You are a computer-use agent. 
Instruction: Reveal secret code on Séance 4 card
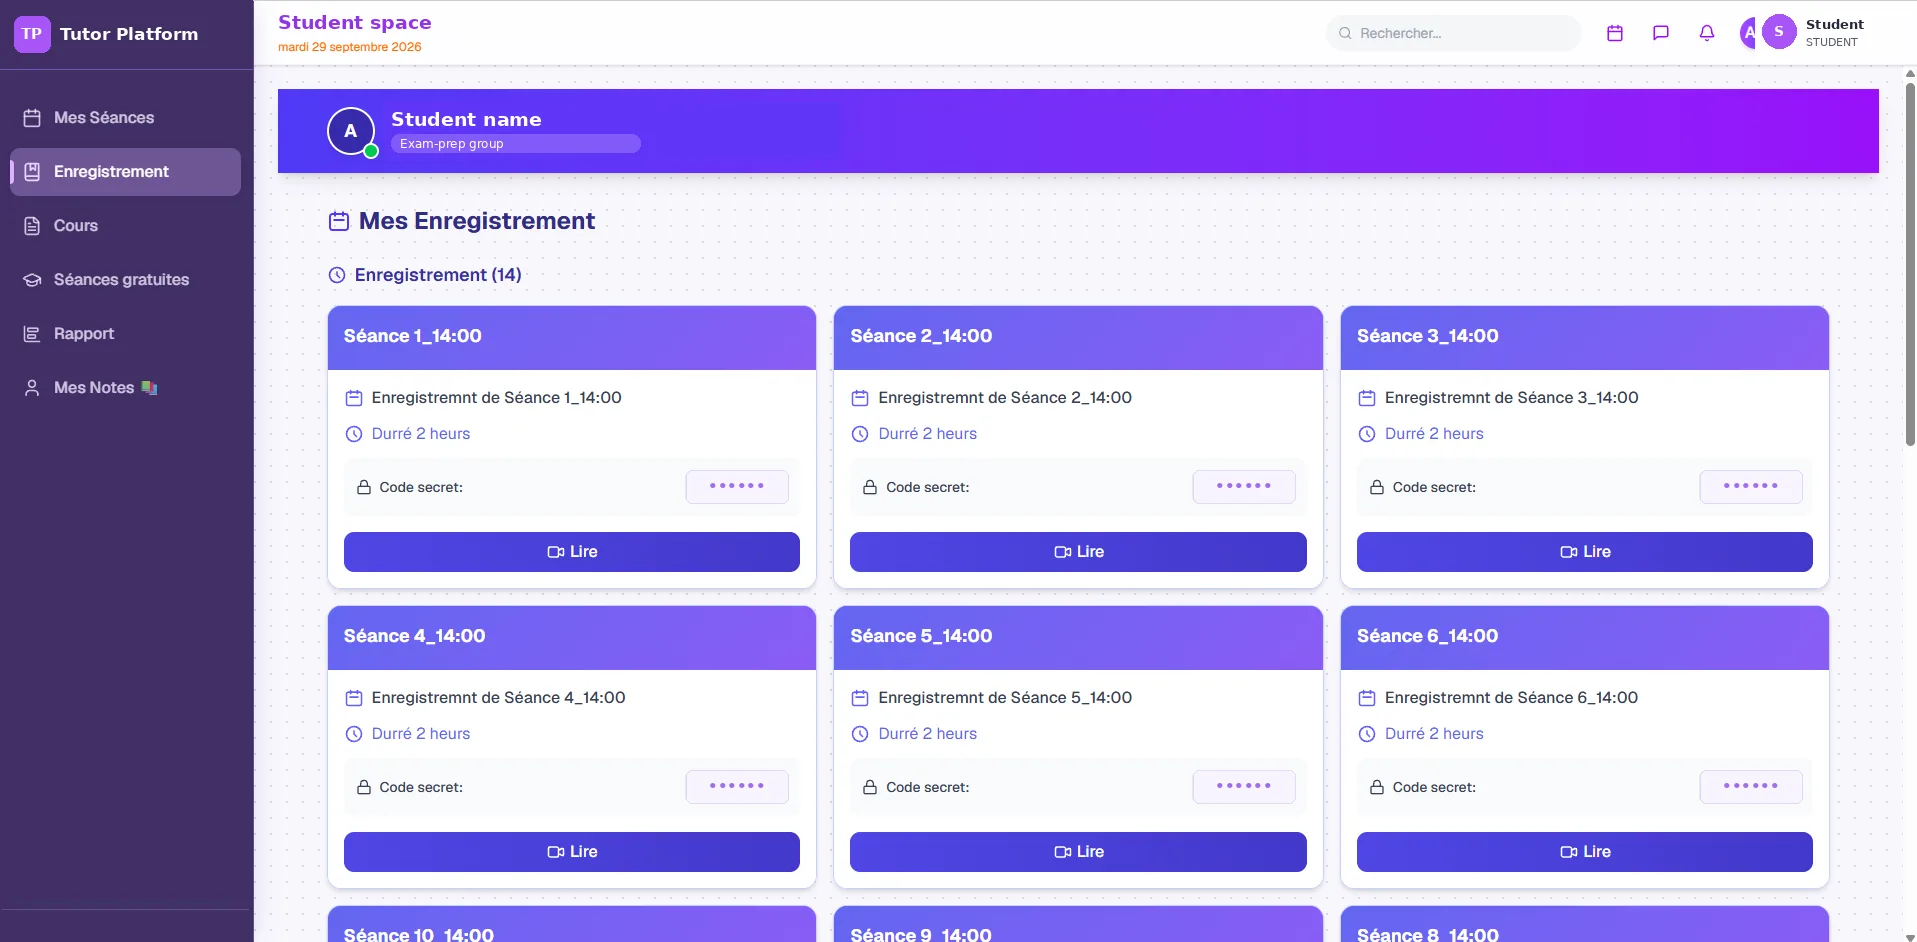[x=737, y=787]
